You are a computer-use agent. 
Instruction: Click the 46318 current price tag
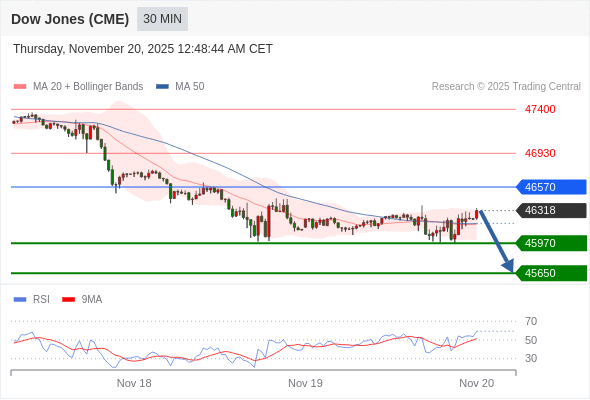551,210
